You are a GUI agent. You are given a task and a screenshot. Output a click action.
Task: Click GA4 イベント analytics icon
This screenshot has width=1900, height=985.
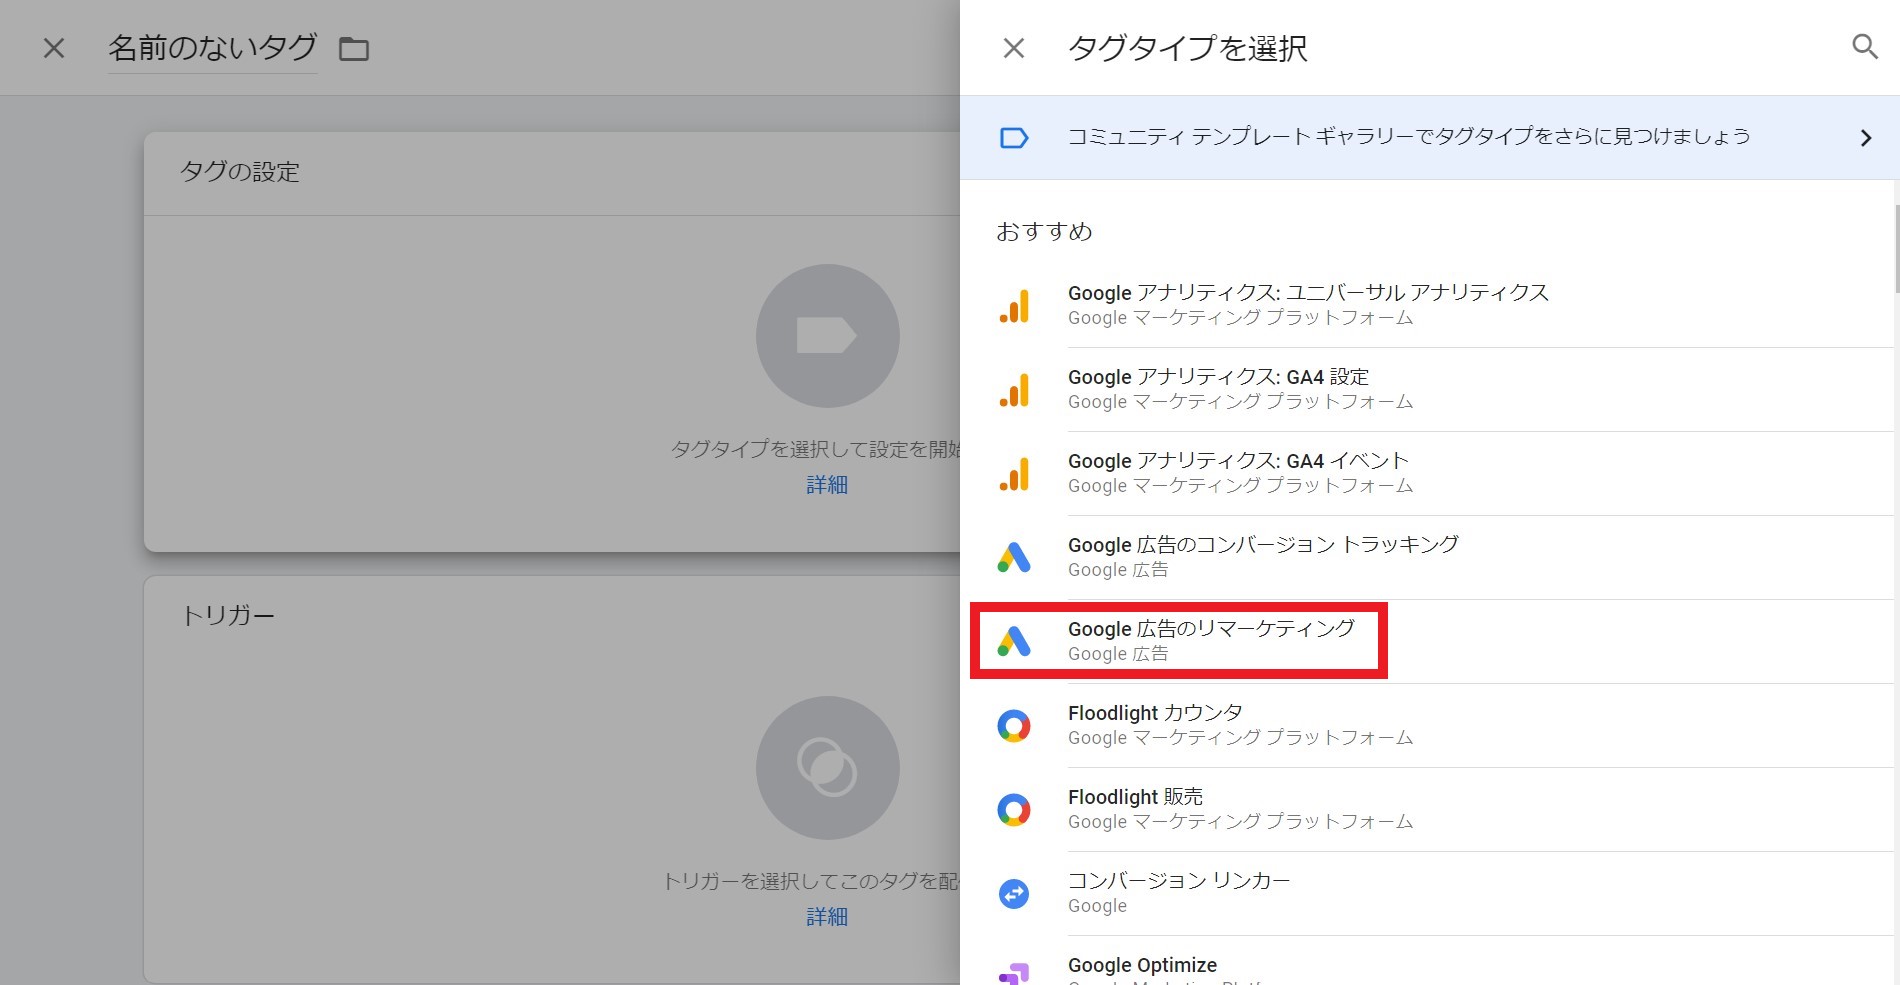1014,474
